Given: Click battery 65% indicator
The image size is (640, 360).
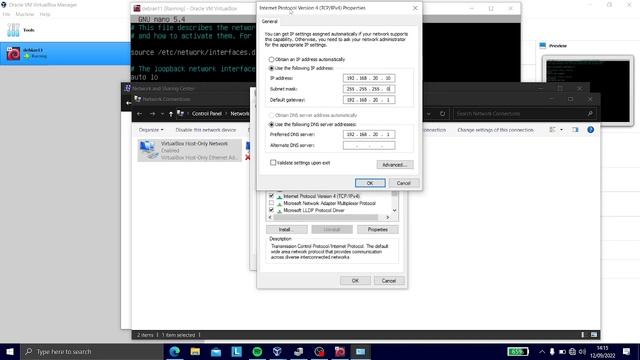Looking at the screenshot, I should click(518, 351).
